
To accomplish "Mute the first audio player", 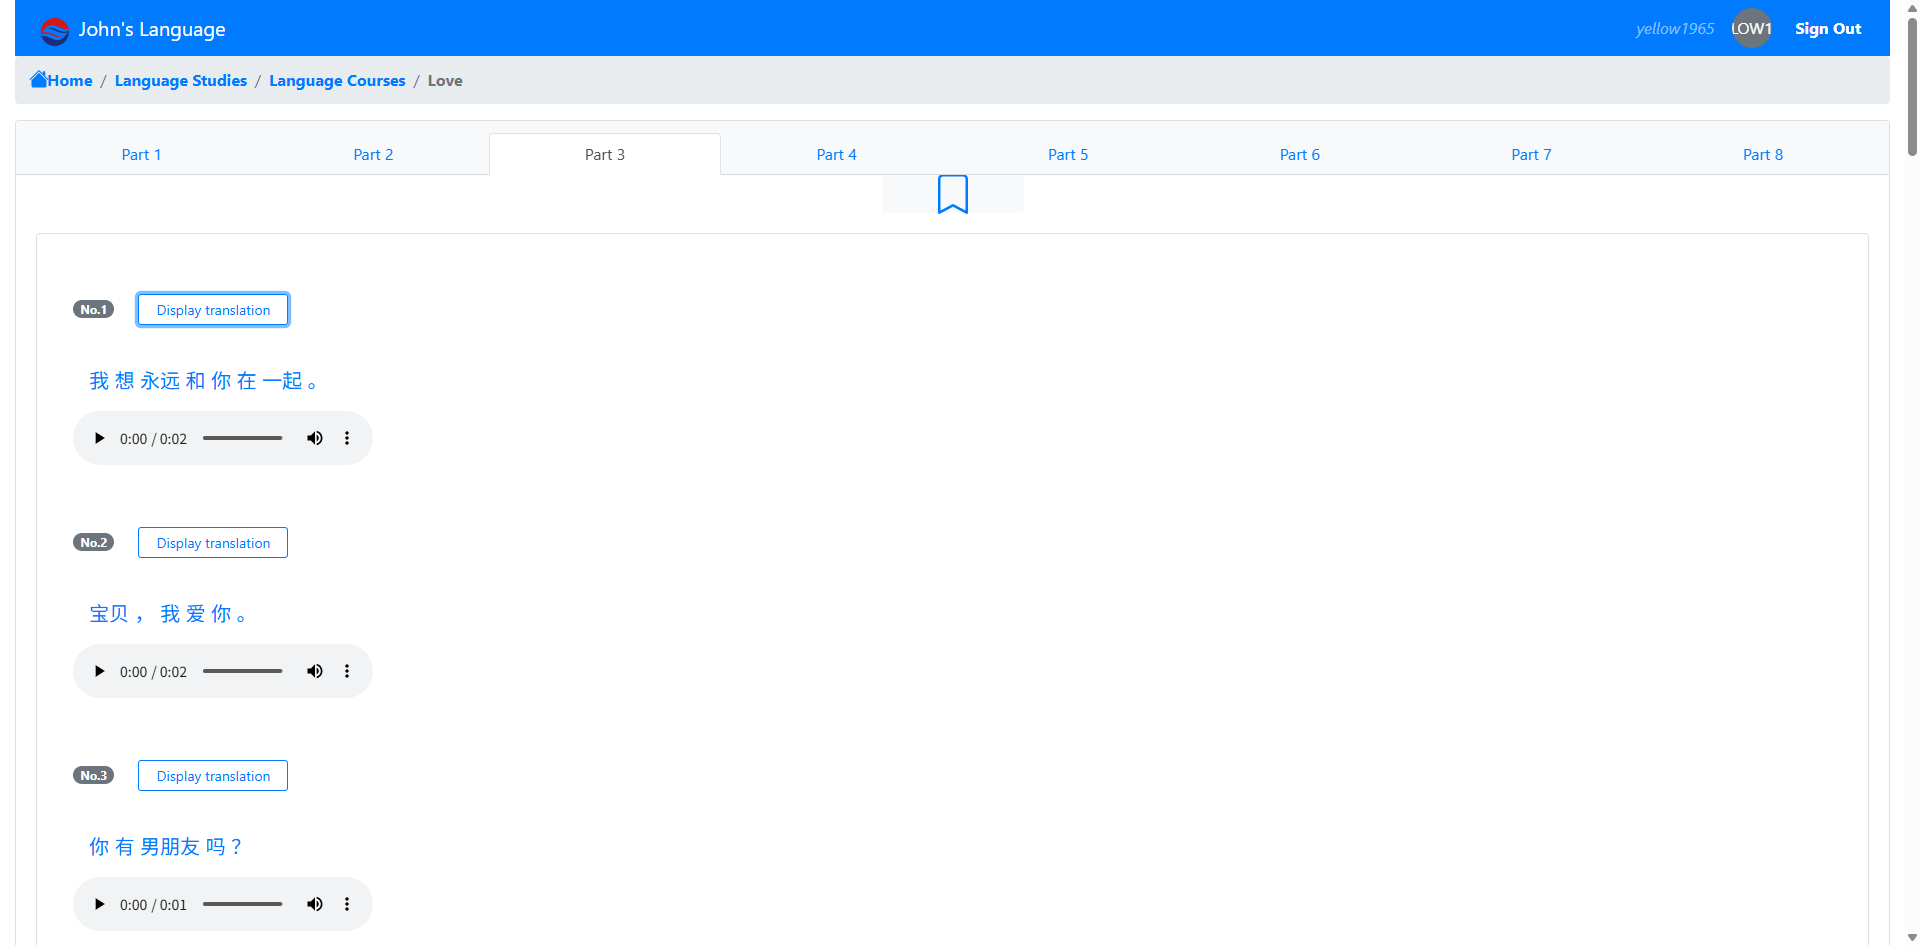I will (x=315, y=438).
